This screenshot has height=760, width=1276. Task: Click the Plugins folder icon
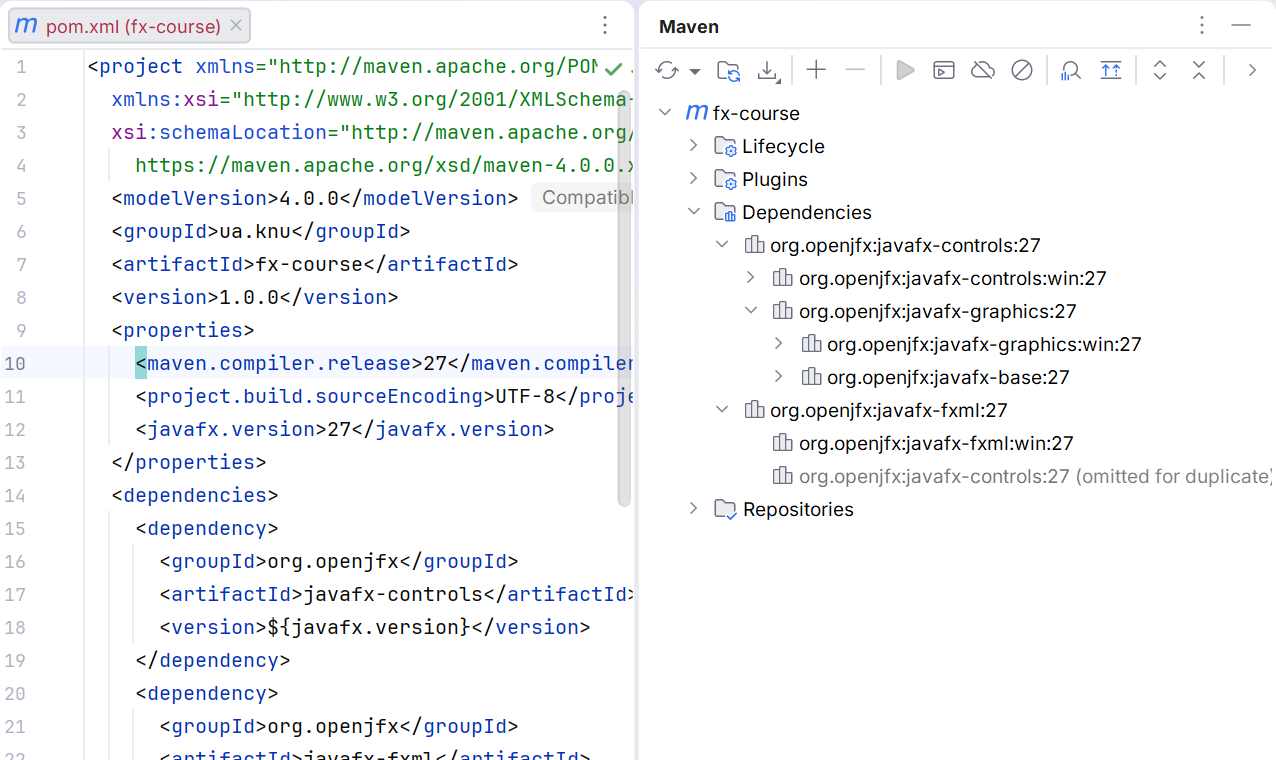click(725, 180)
